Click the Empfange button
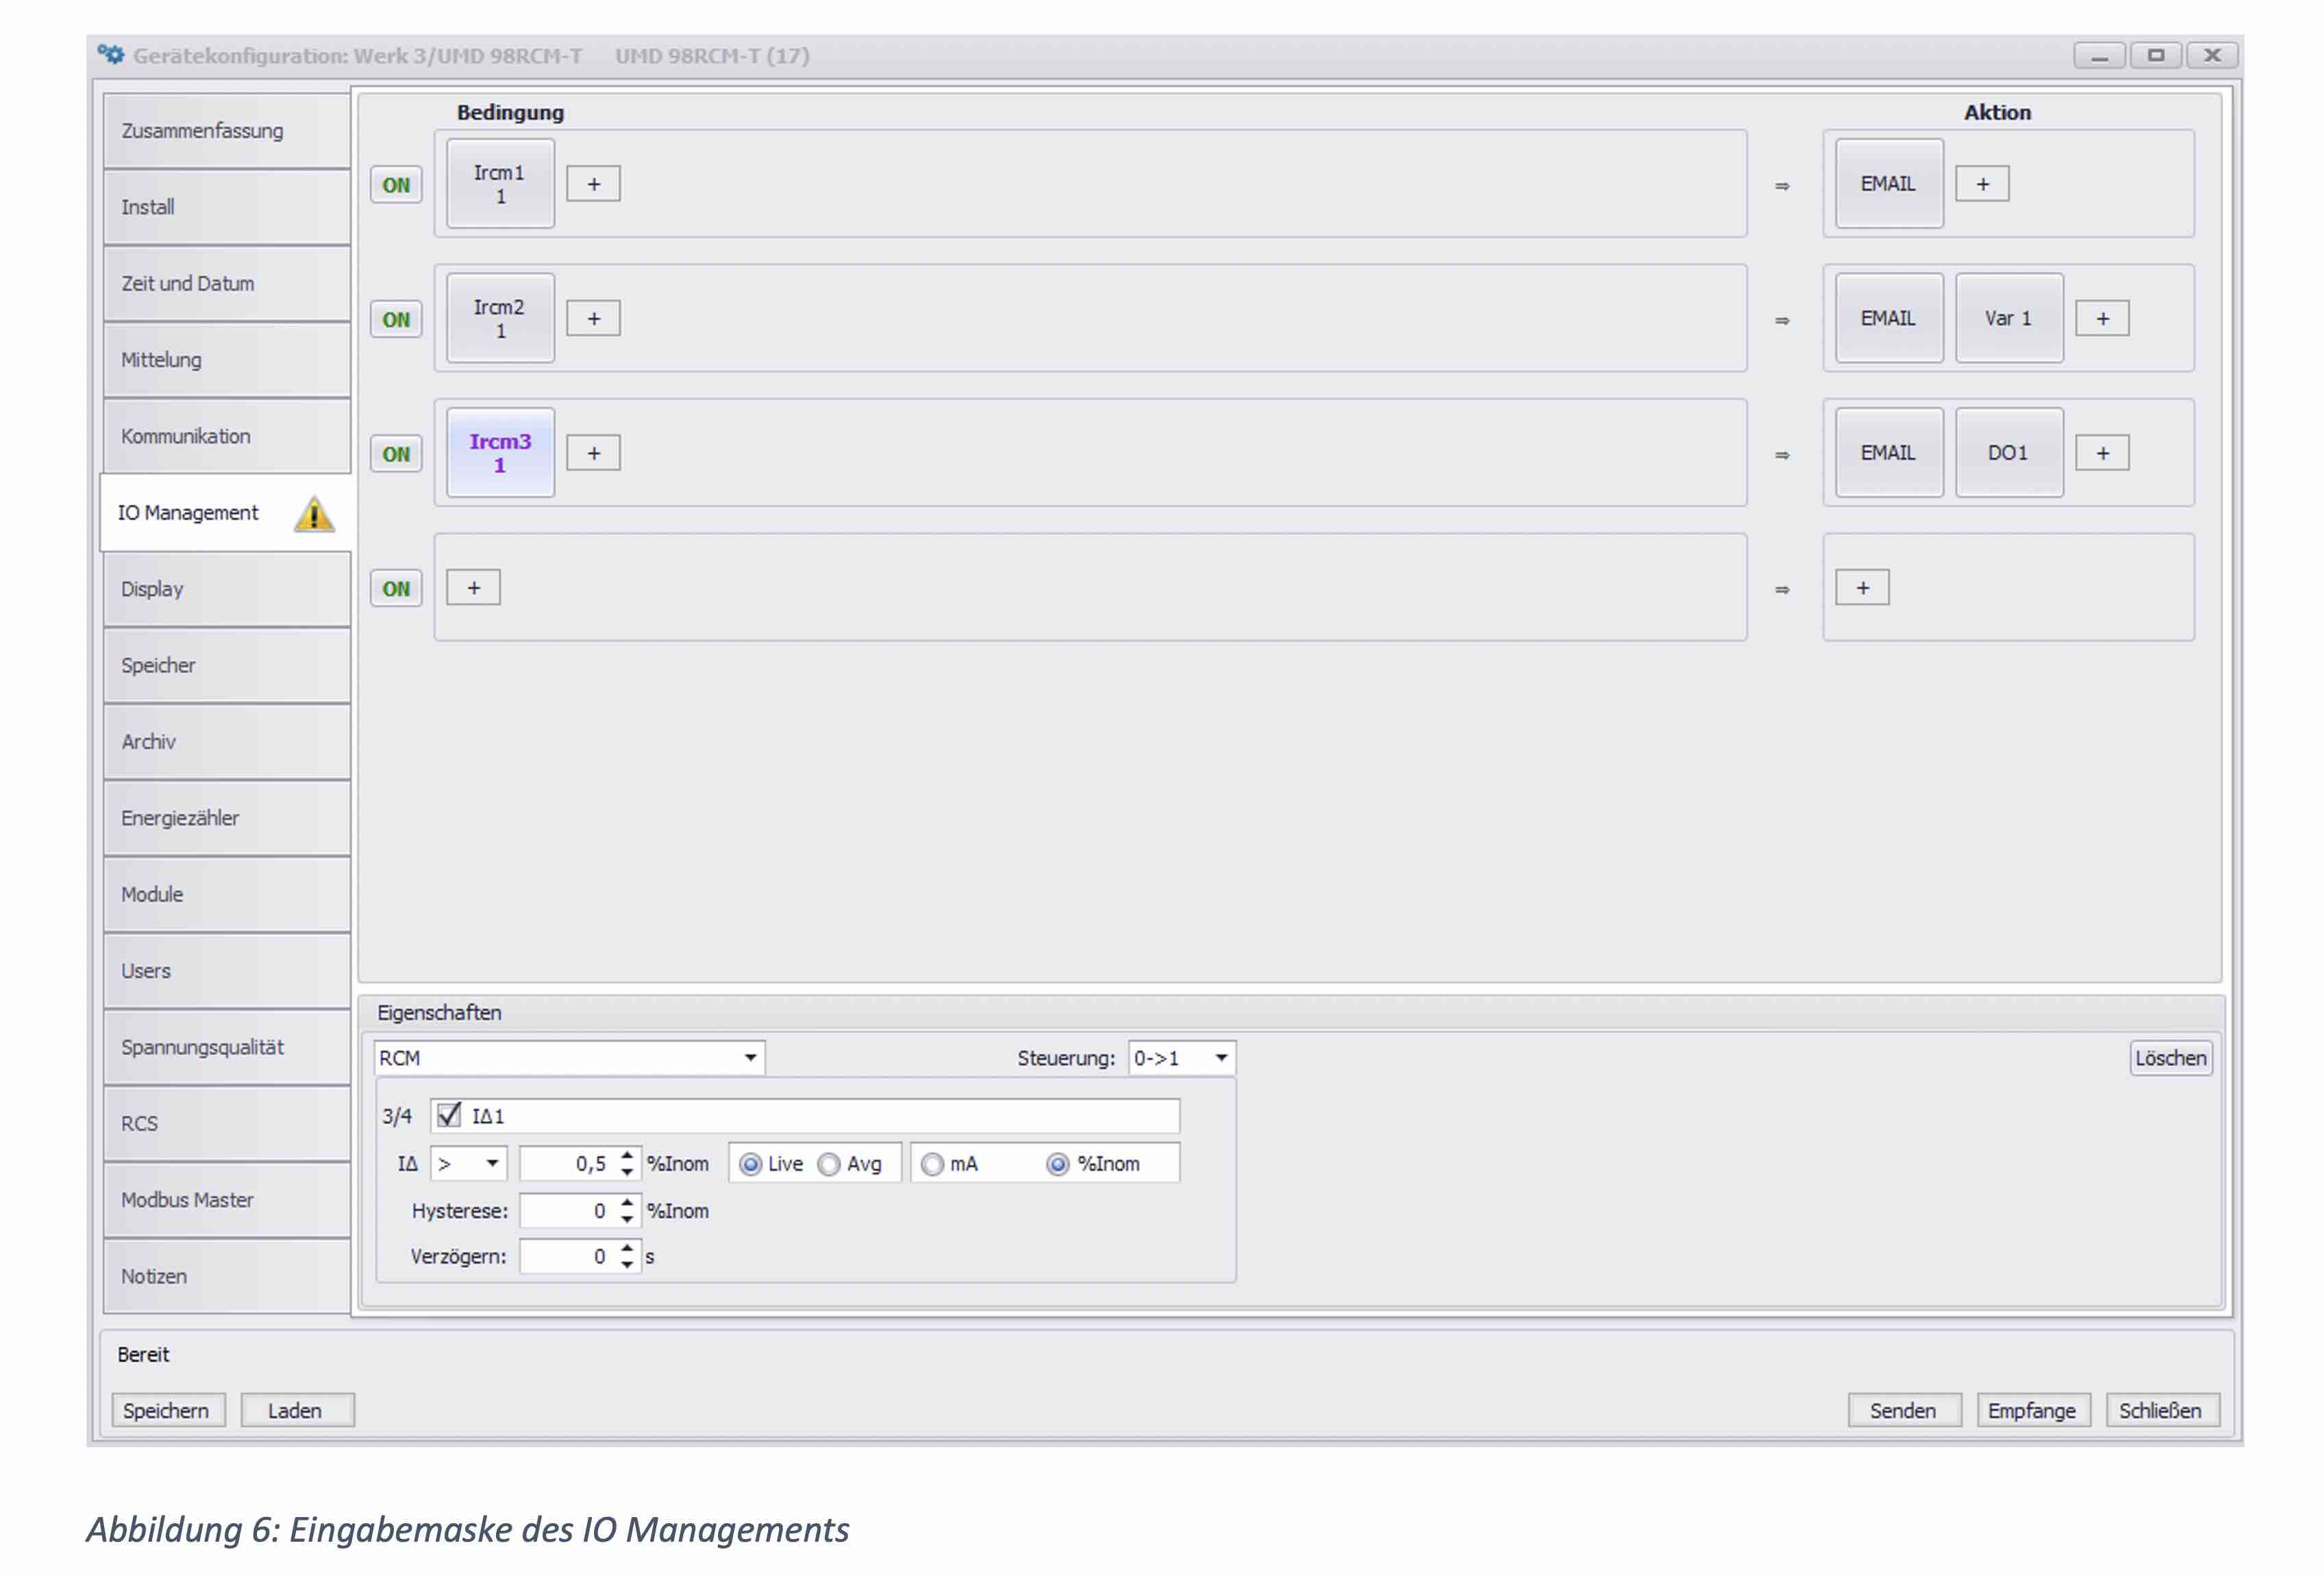The height and width of the screenshot is (1576, 2324). (x=2033, y=1410)
